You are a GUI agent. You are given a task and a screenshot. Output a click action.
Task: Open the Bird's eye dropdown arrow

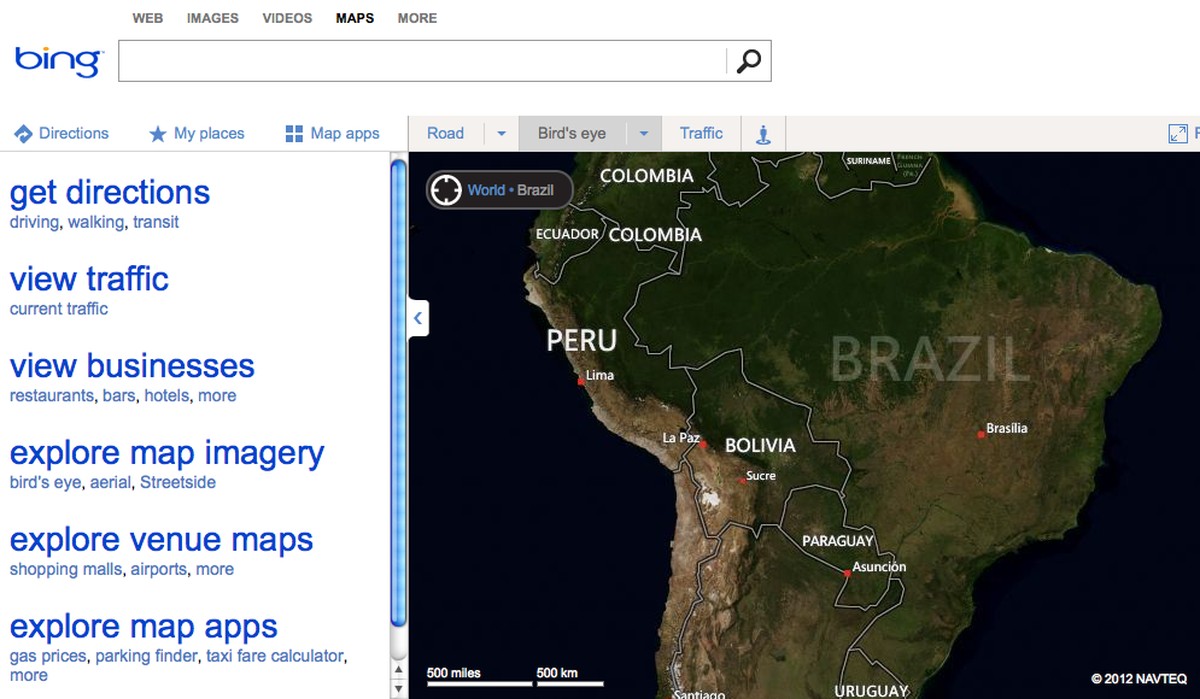pyautogui.click(x=644, y=133)
